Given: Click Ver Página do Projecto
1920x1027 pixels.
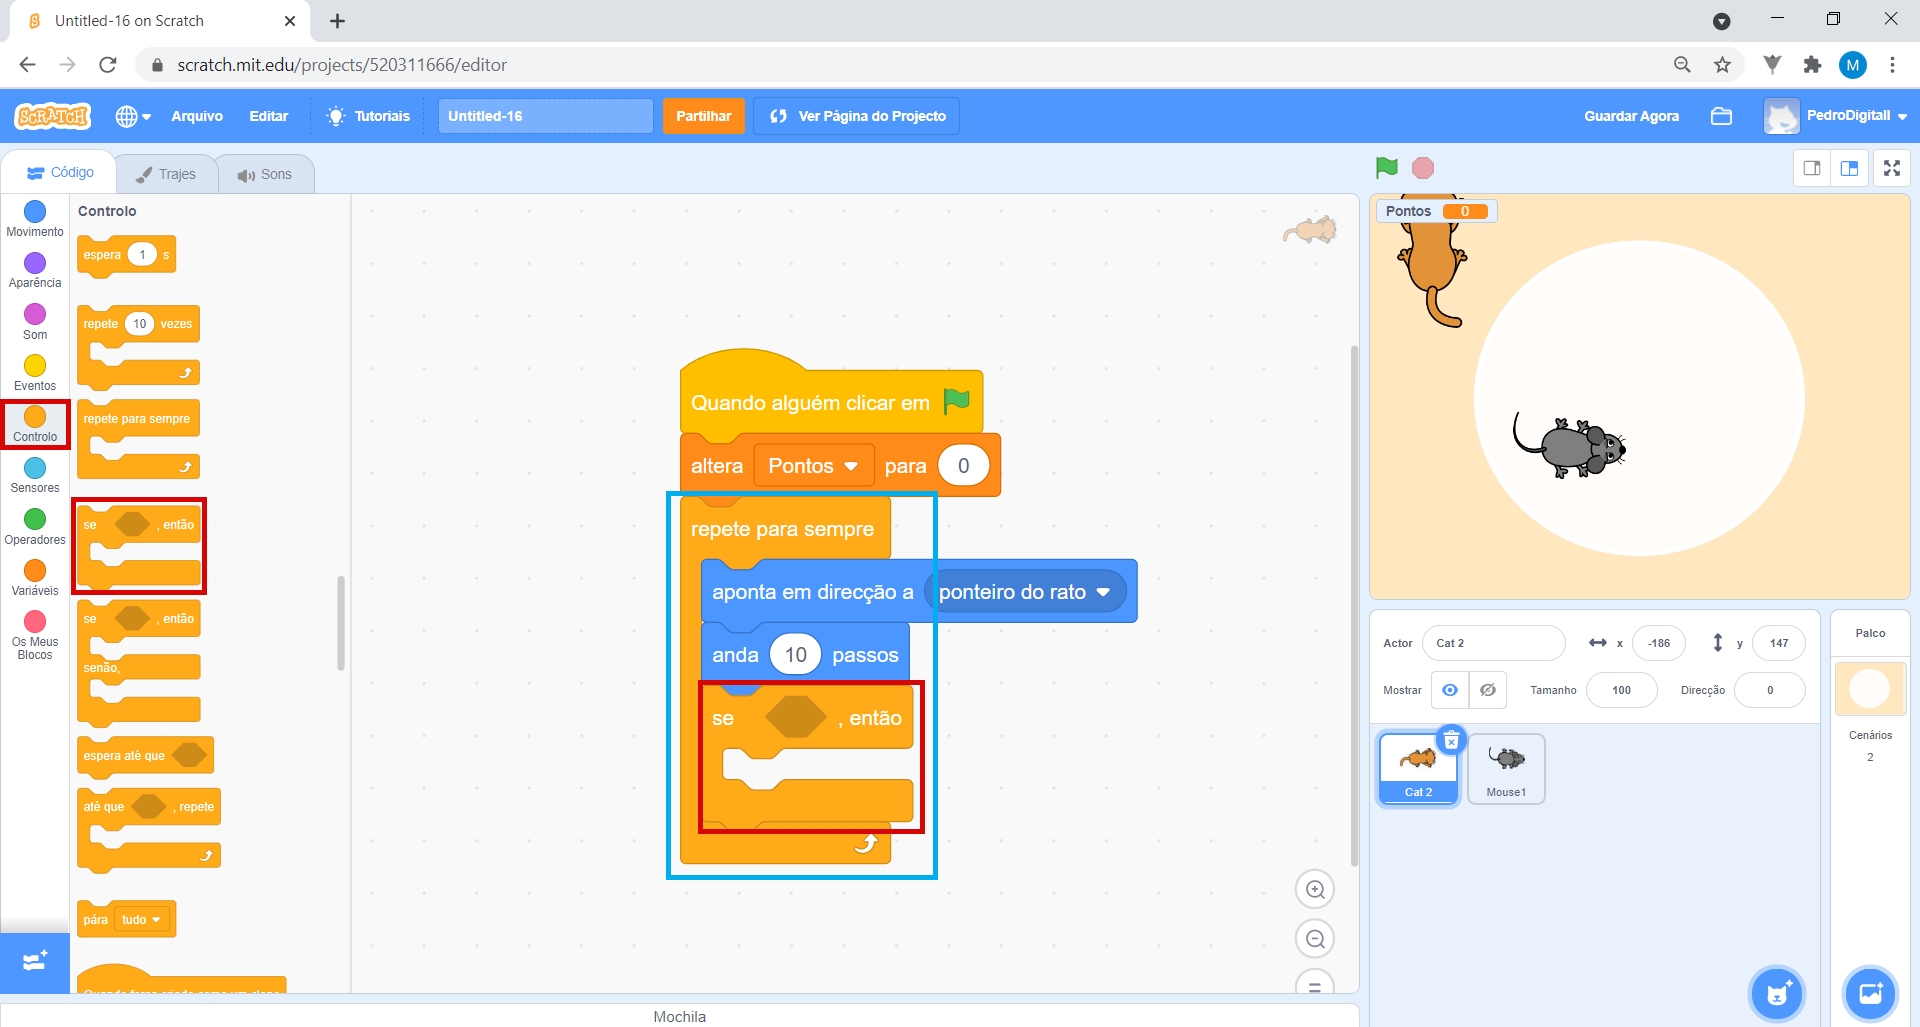Looking at the screenshot, I should point(857,116).
